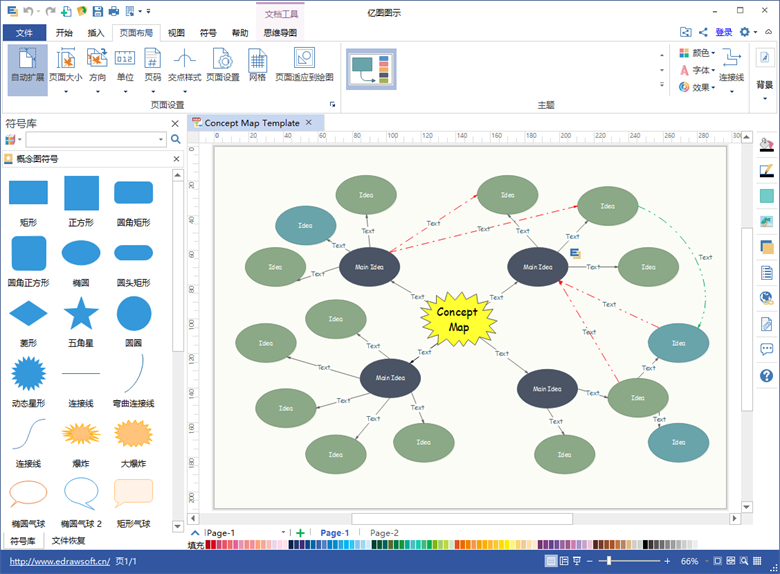Image resolution: width=780 pixels, height=574 pixels.
Task: Click the 登录 login link
Action: click(724, 32)
